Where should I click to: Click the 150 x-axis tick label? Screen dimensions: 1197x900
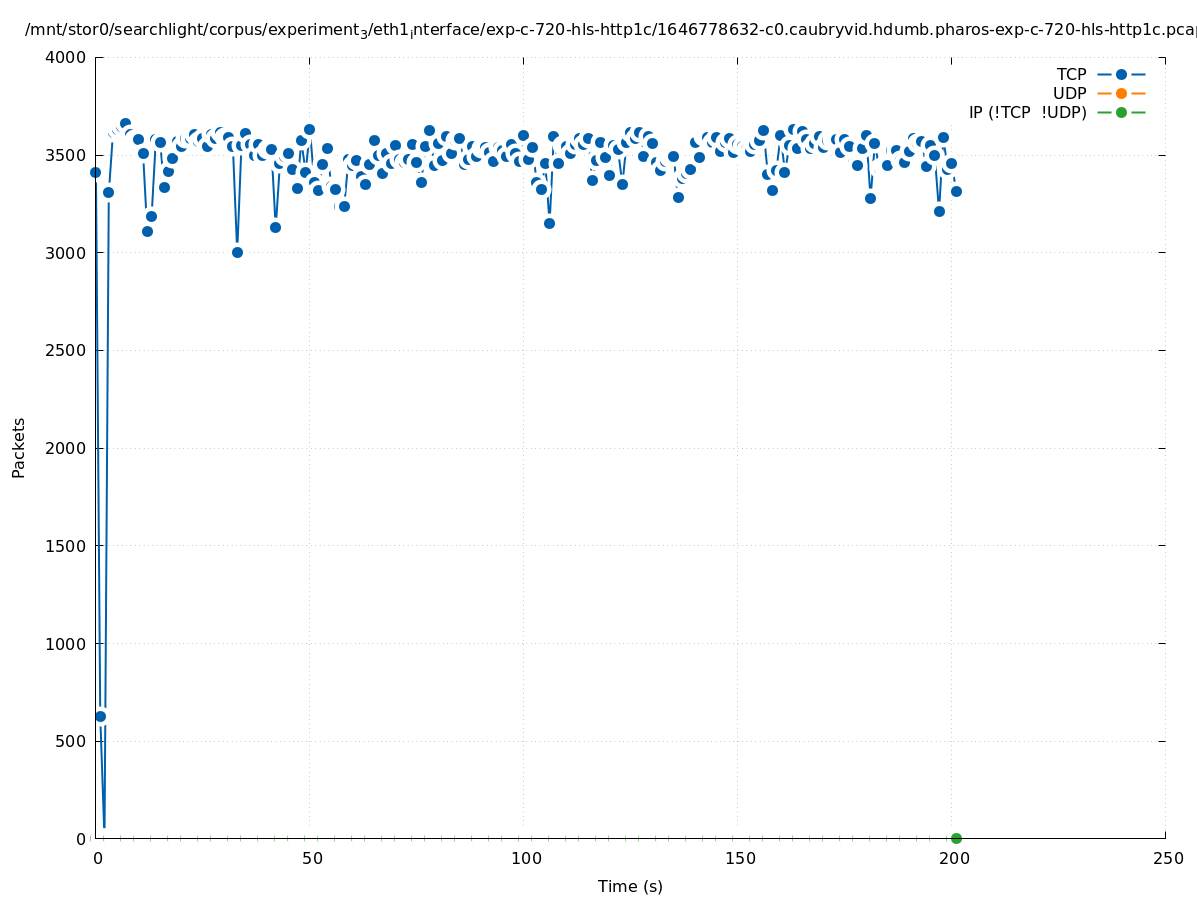(739, 858)
